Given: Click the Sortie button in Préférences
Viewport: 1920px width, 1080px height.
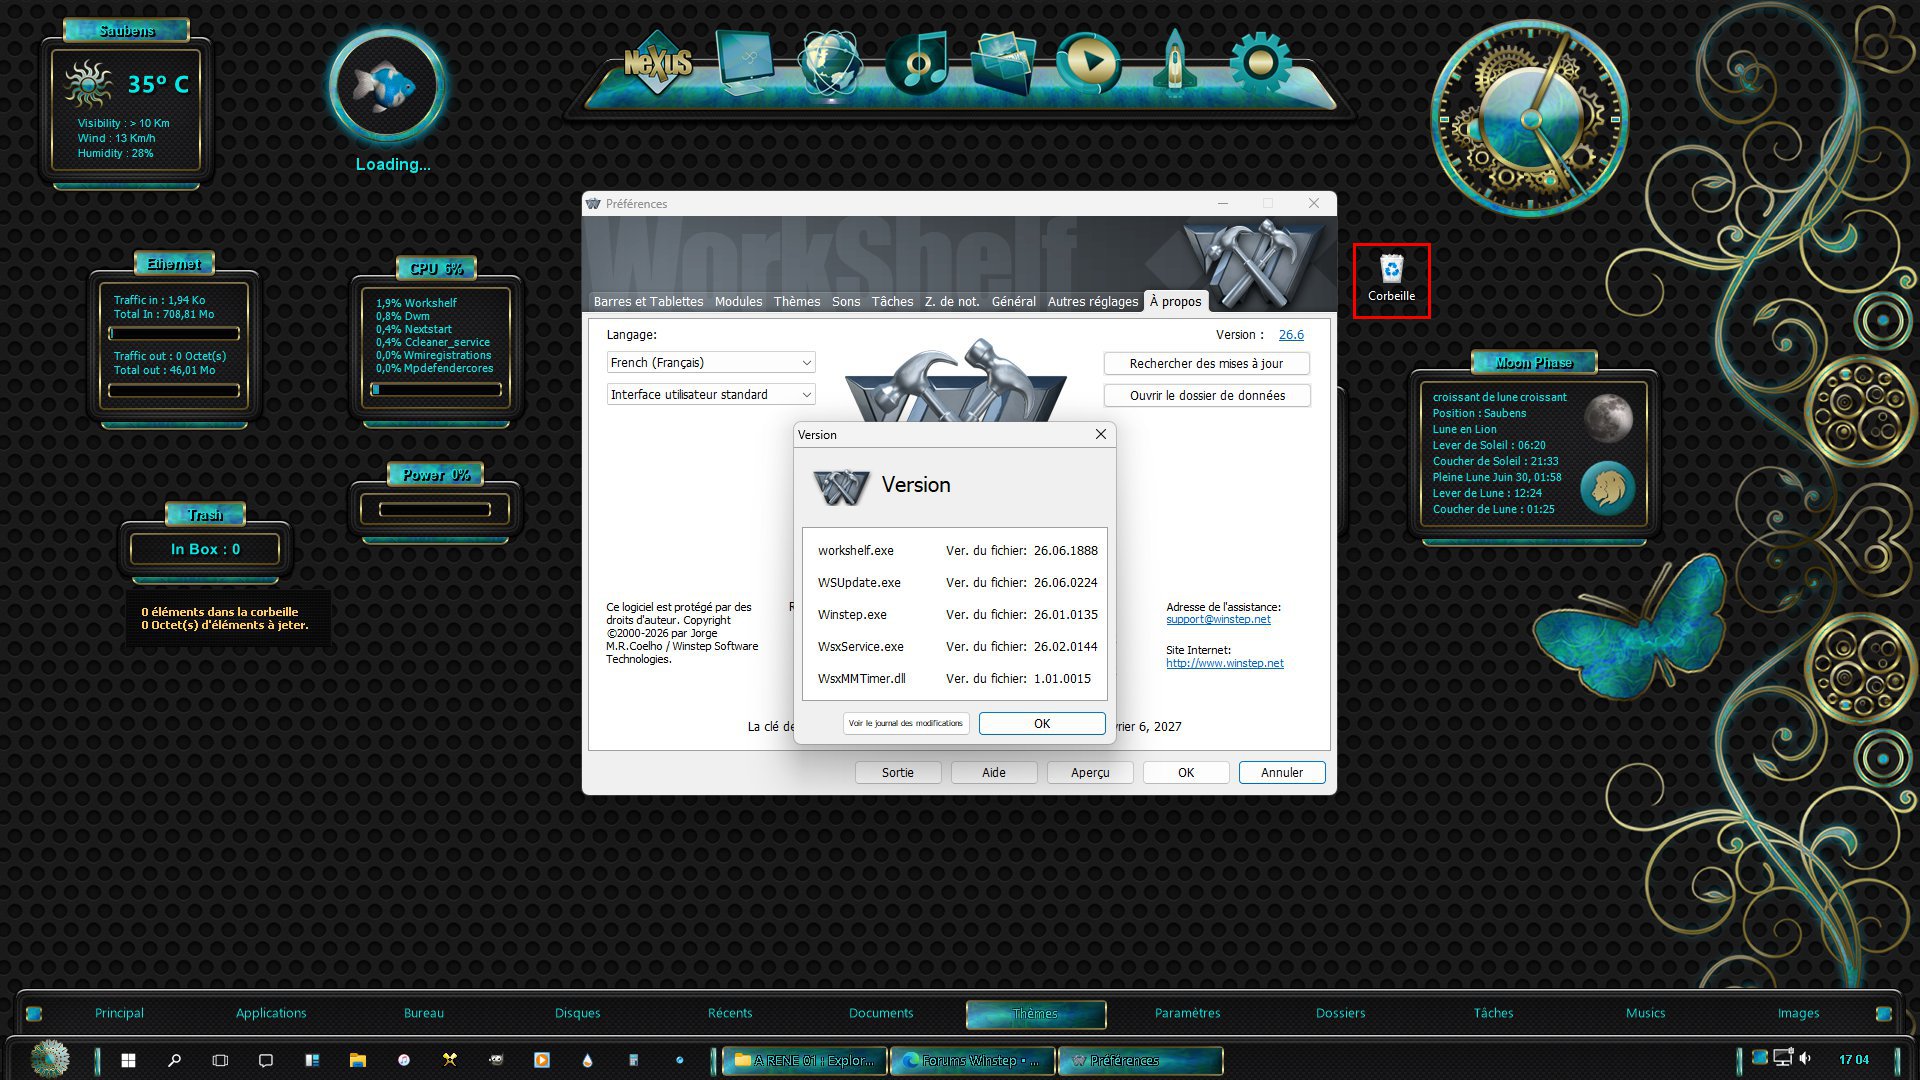Looking at the screenshot, I should coord(898,773).
